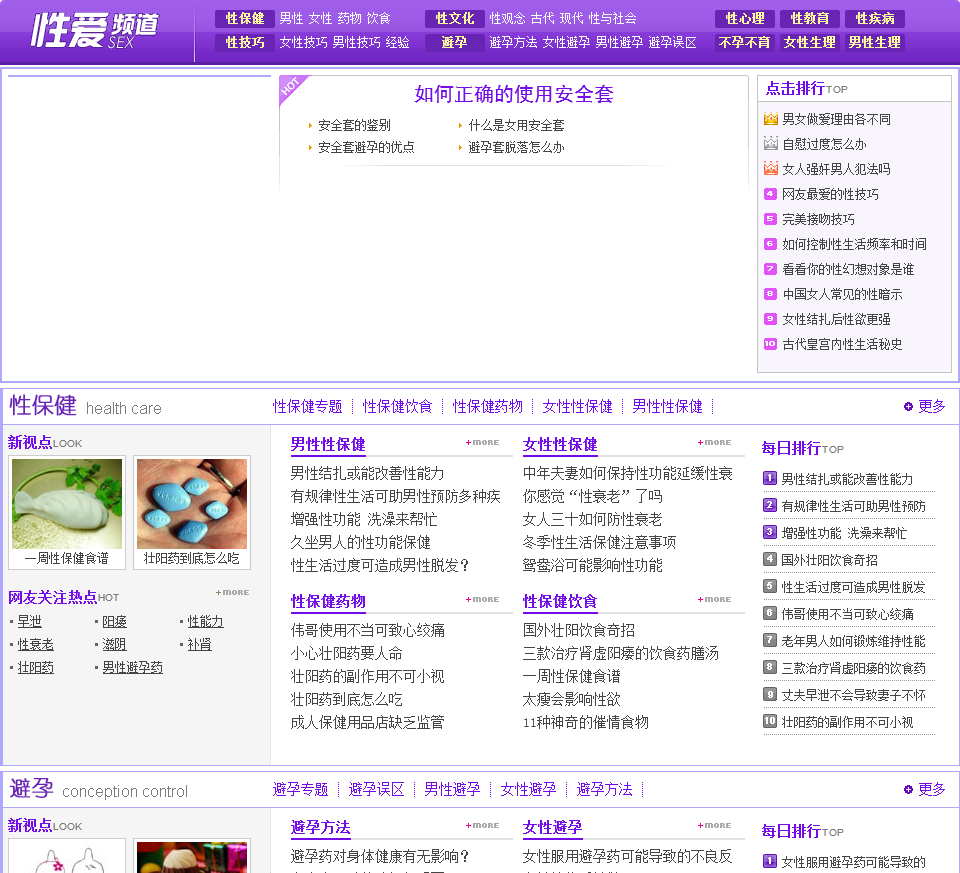
Task: Click rank 7 badge beside 看看你的性幻想对象是谁
Action: [x=770, y=269]
